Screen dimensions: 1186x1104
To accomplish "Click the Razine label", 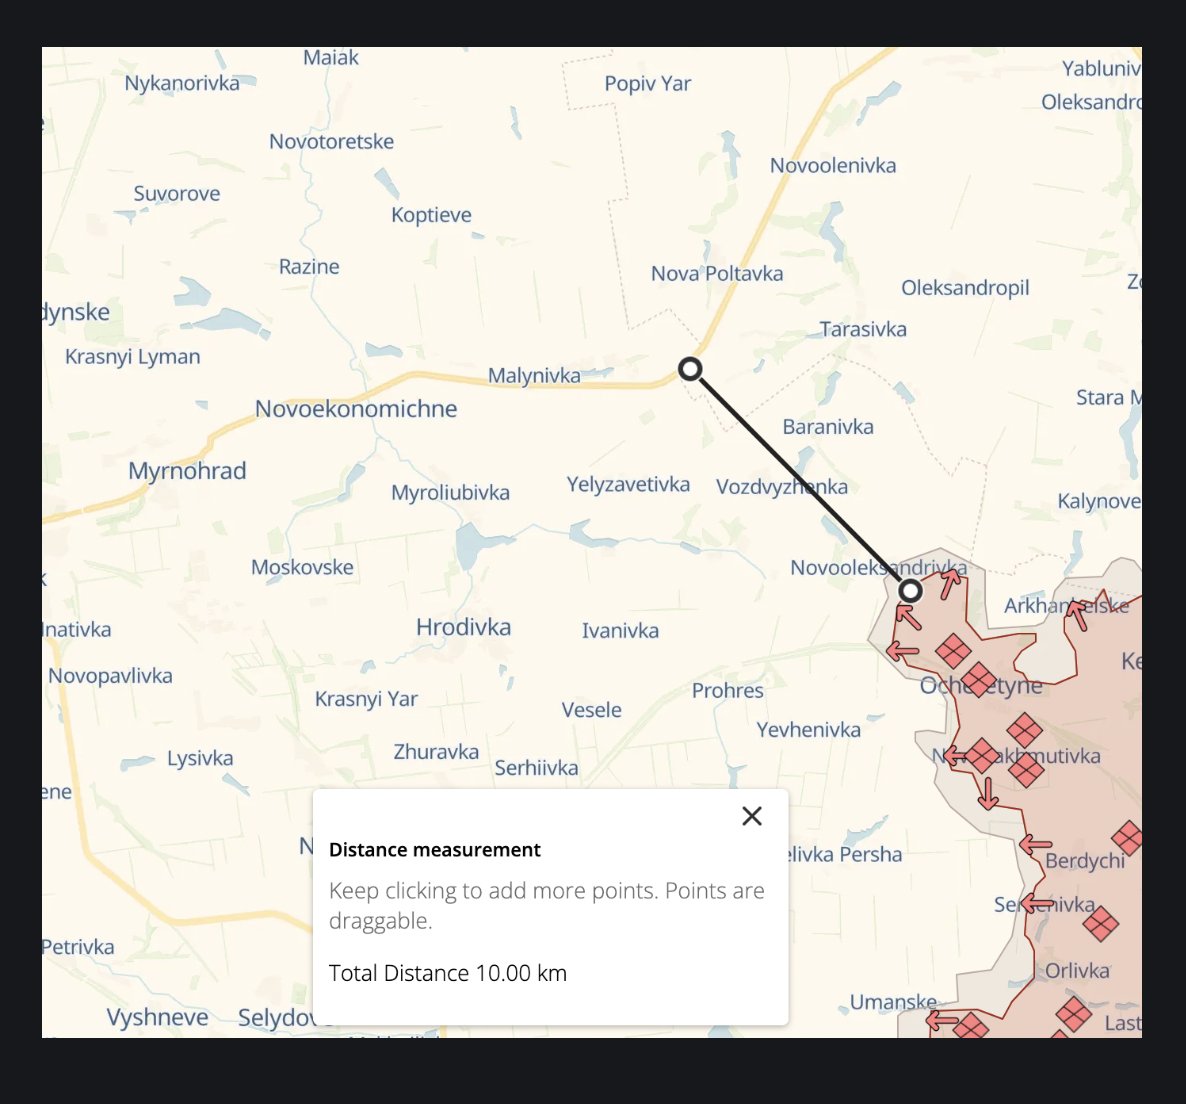I will 309,266.
